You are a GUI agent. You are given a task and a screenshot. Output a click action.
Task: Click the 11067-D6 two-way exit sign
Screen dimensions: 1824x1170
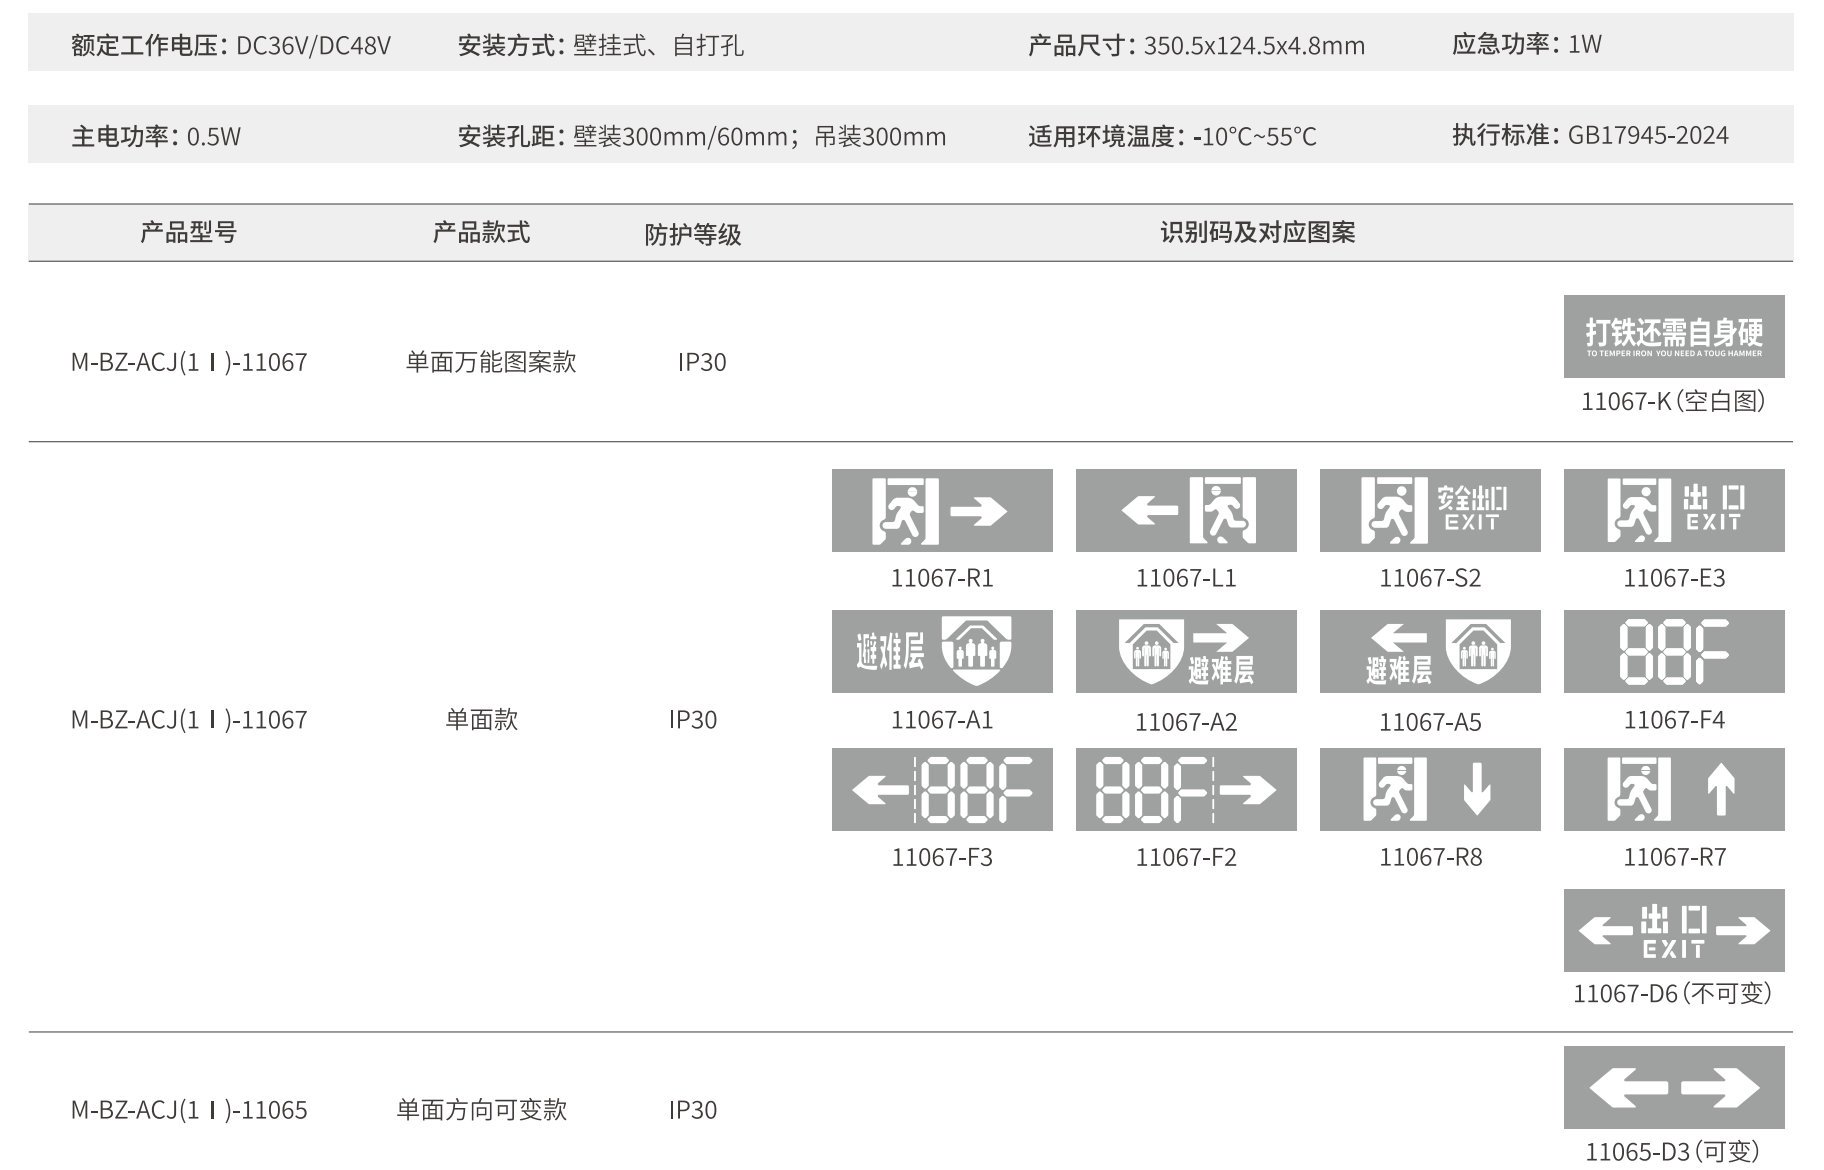[1674, 930]
